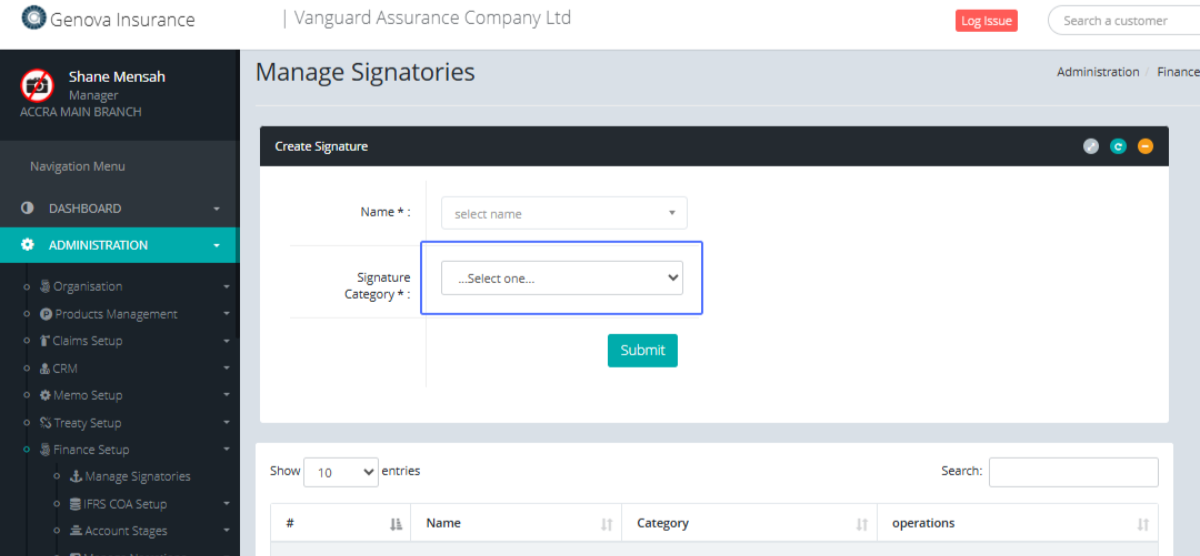Change the entries-per-page dropdown showing 10
1200x556 pixels.
click(x=341, y=472)
